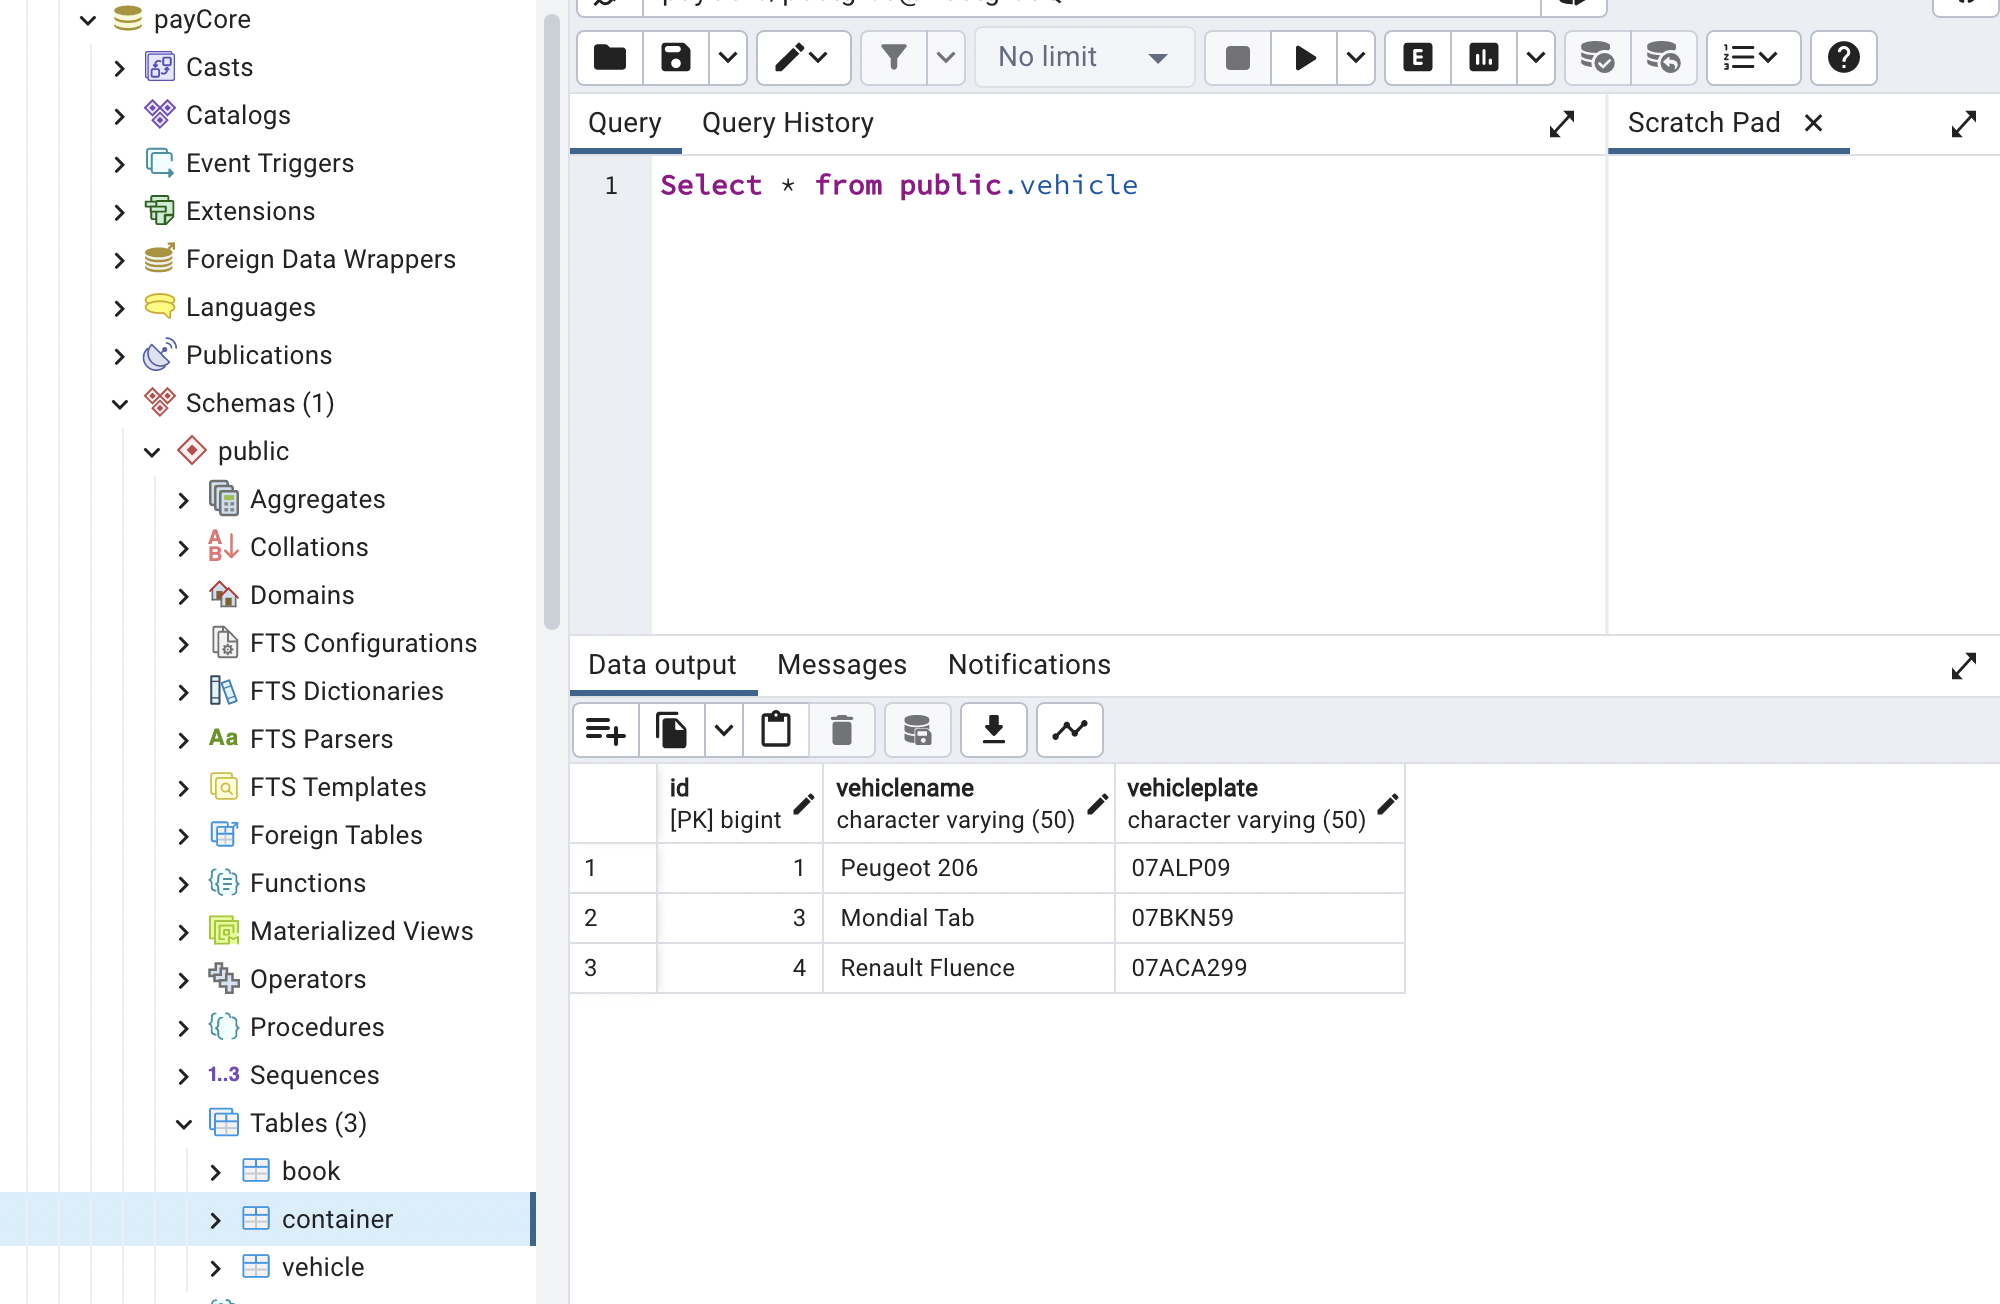Open a query file using the folder icon
Screen dimensions: 2000x1304
(x=609, y=58)
